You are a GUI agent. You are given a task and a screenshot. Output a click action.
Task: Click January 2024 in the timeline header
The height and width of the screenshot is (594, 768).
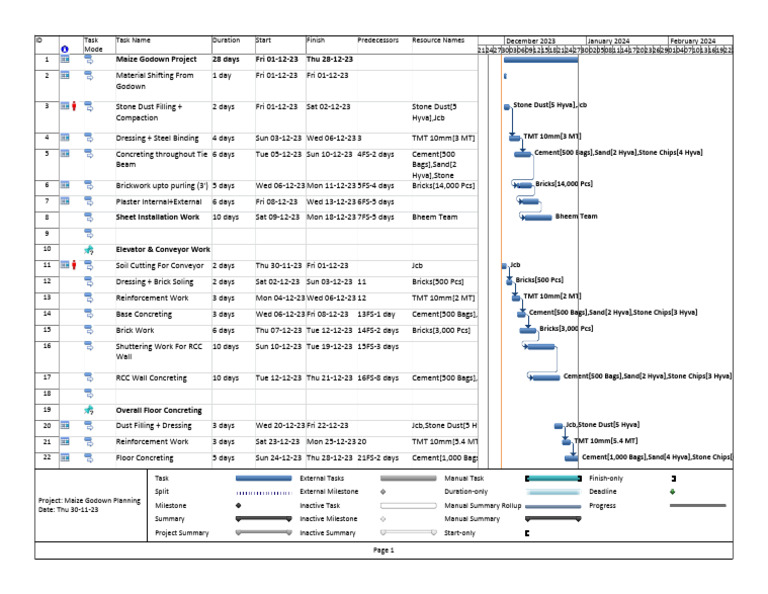[x=608, y=41]
